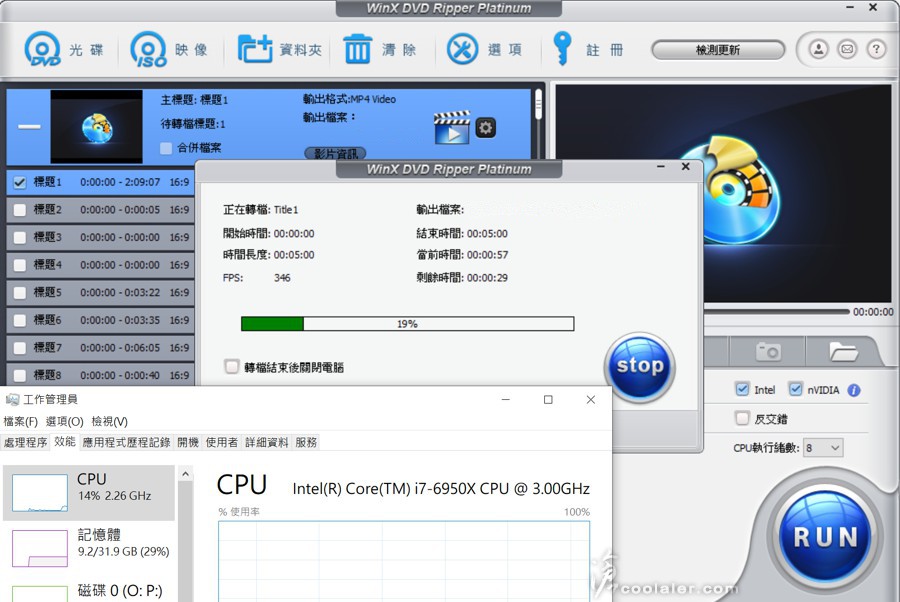Image resolution: width=900 pixels, height=602 pixels.
Task: Select the 磁碟 0 disk item in sidebar
Action: click(x=89, y=590)
